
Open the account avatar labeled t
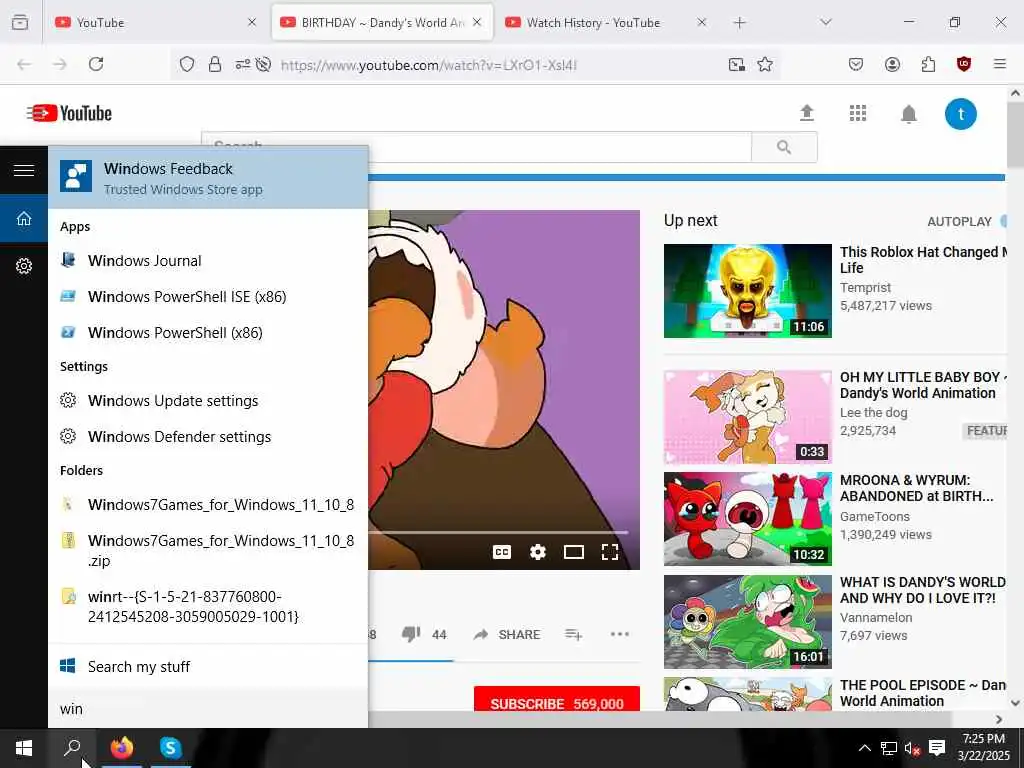961,114
